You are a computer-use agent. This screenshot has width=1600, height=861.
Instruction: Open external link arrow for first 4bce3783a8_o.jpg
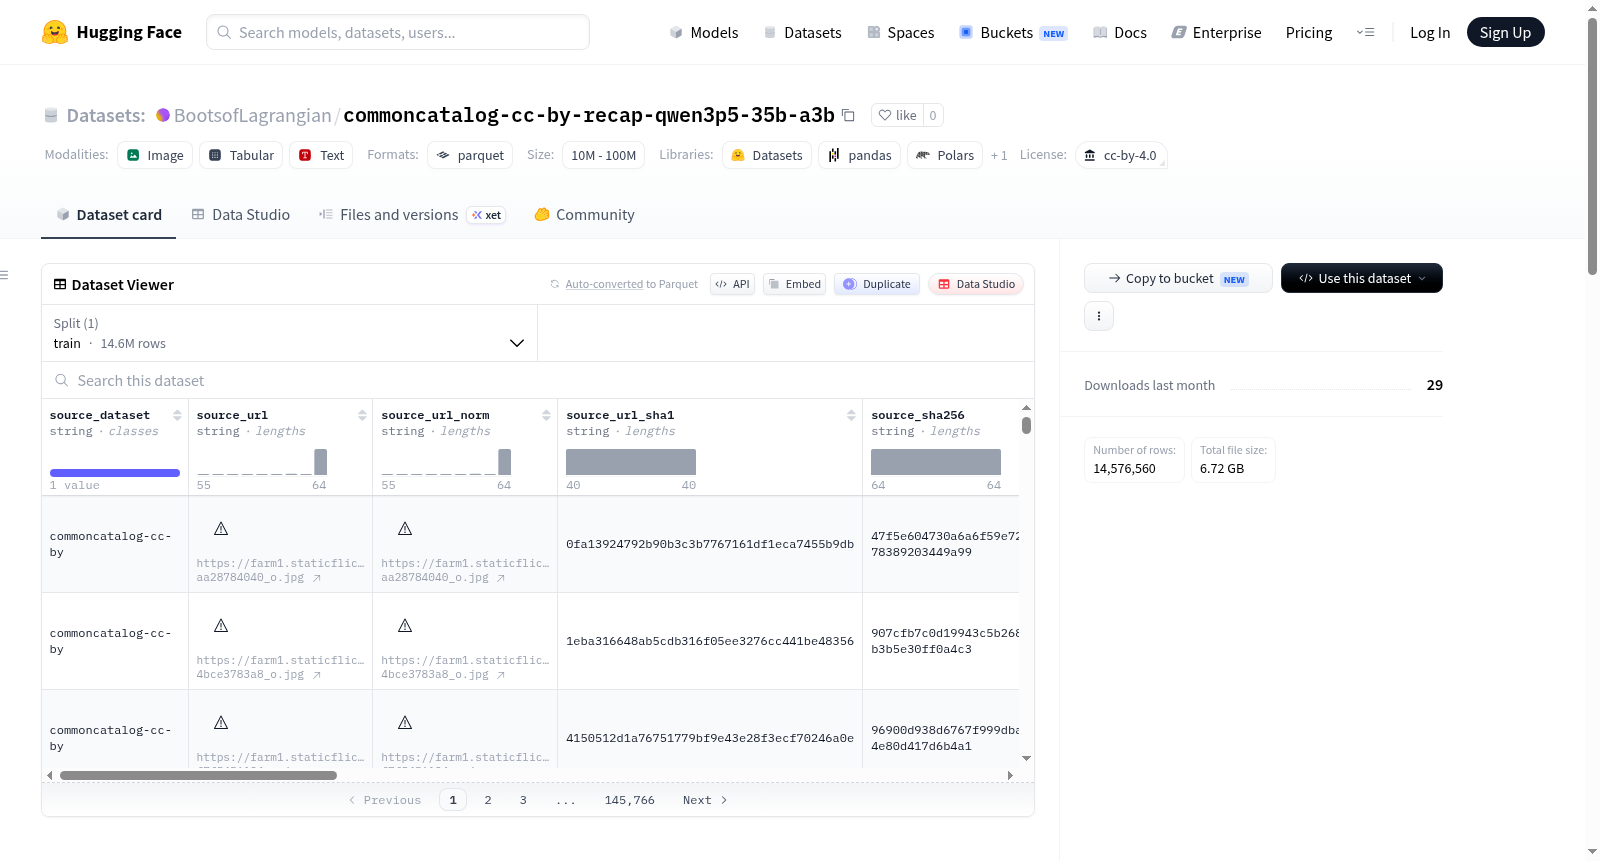[x=317, y=675]
